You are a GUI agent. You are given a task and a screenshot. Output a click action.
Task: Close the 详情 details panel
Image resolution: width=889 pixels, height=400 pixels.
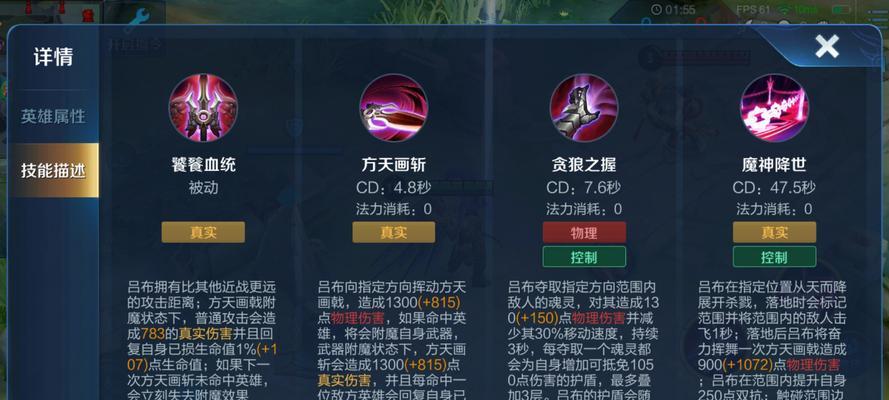point(827,46)
